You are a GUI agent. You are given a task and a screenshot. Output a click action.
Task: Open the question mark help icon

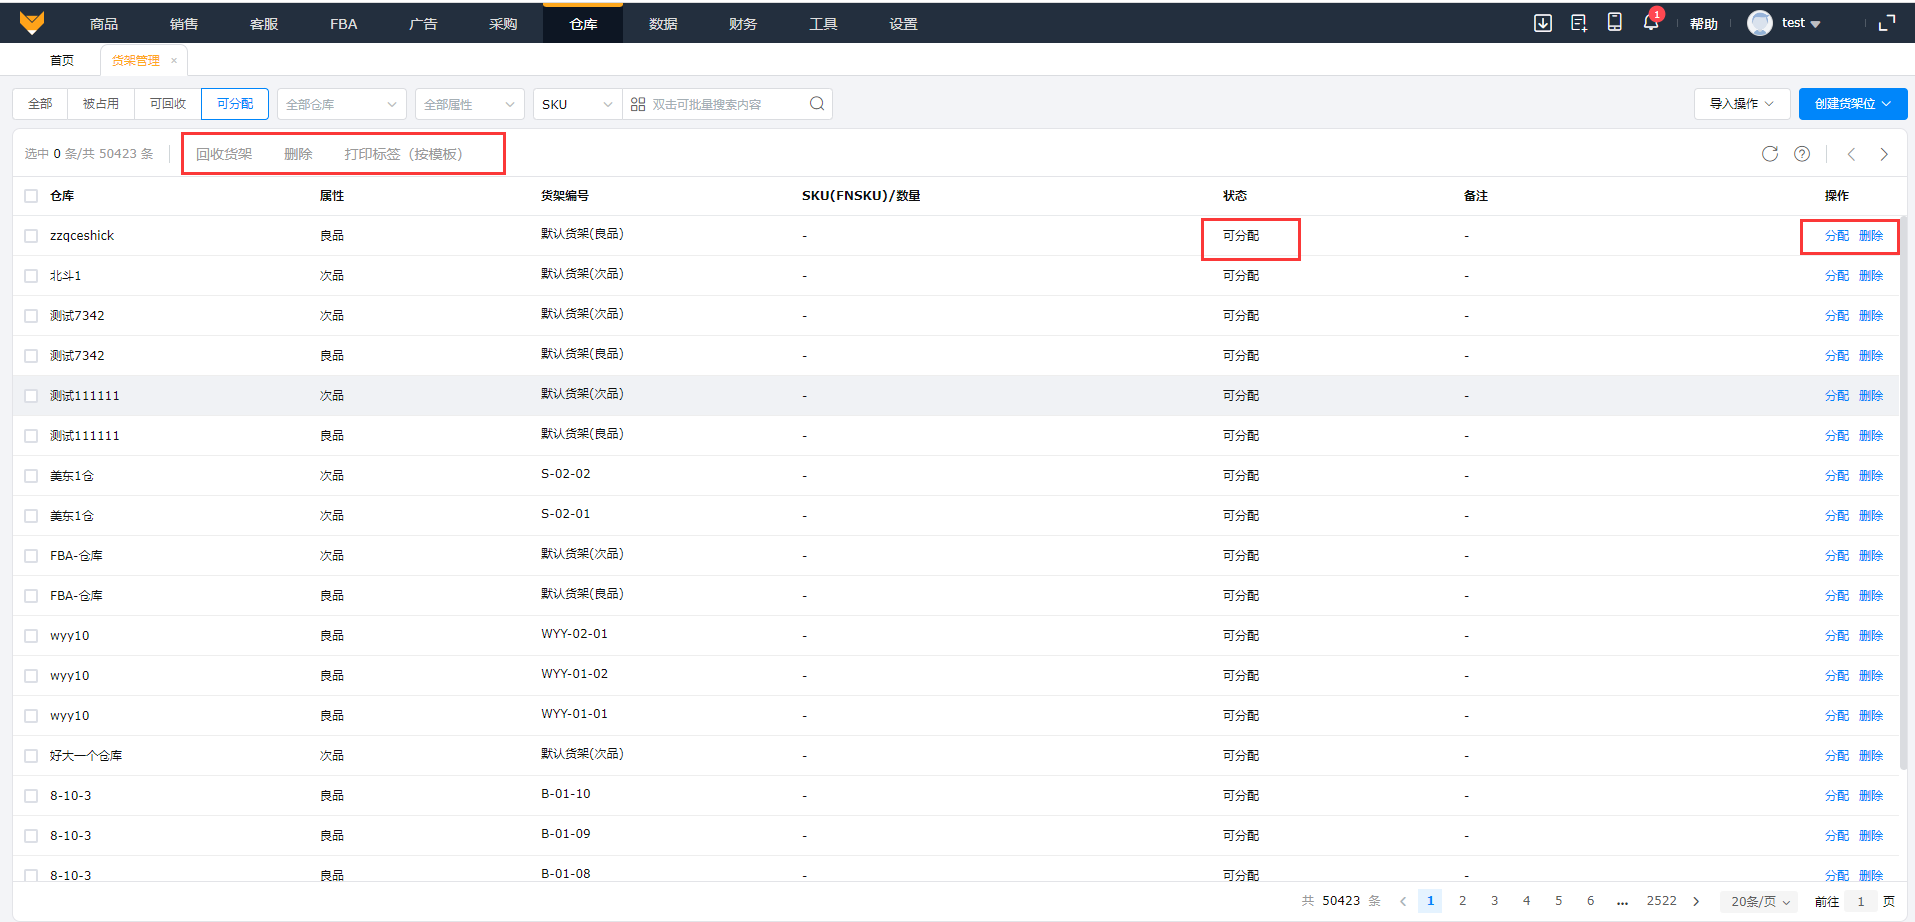tap(1802, 154)
